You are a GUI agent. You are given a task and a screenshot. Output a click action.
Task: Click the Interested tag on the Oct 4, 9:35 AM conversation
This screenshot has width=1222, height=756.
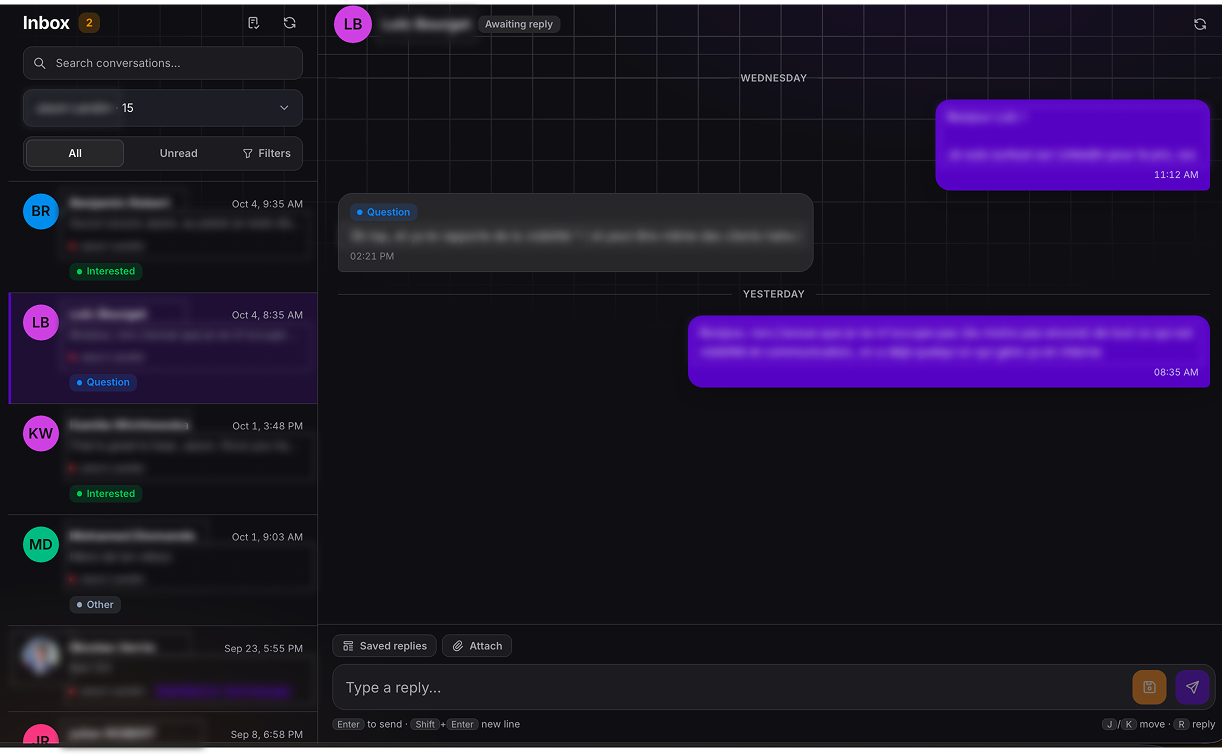(106, 271)
